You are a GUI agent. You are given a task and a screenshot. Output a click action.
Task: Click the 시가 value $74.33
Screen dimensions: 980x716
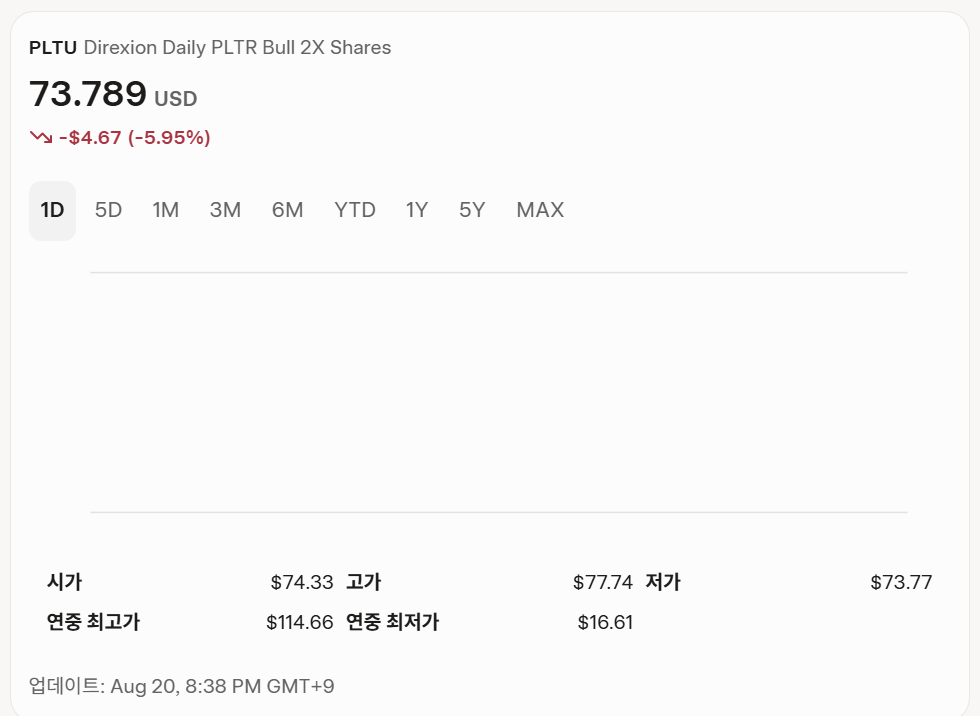click(x=301, y=582)
